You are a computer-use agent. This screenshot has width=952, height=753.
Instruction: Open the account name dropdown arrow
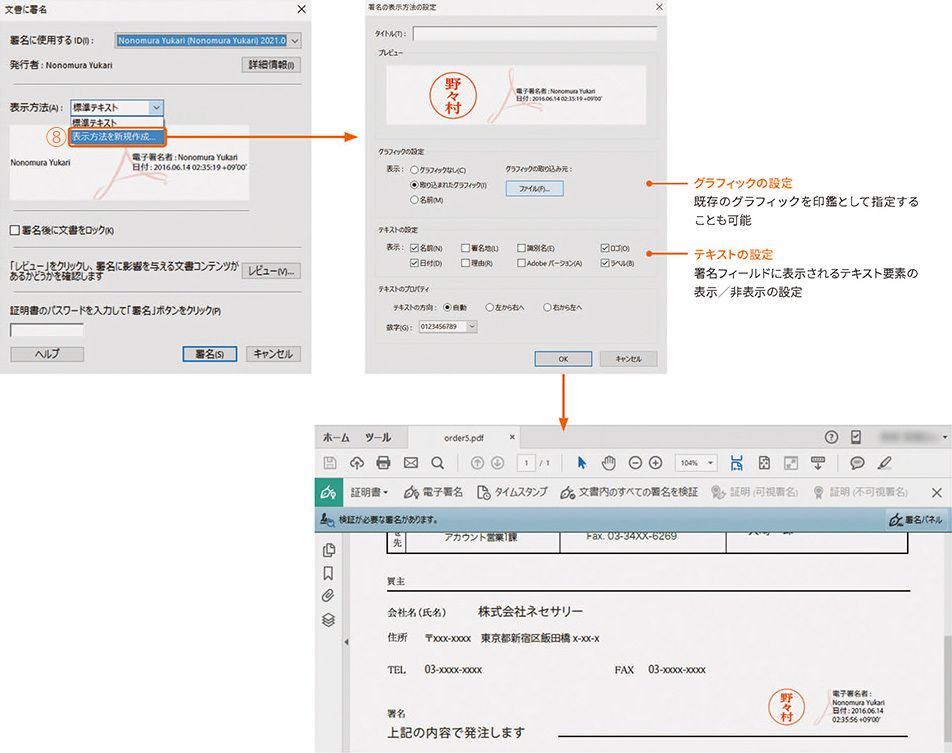tap(945, 437)
